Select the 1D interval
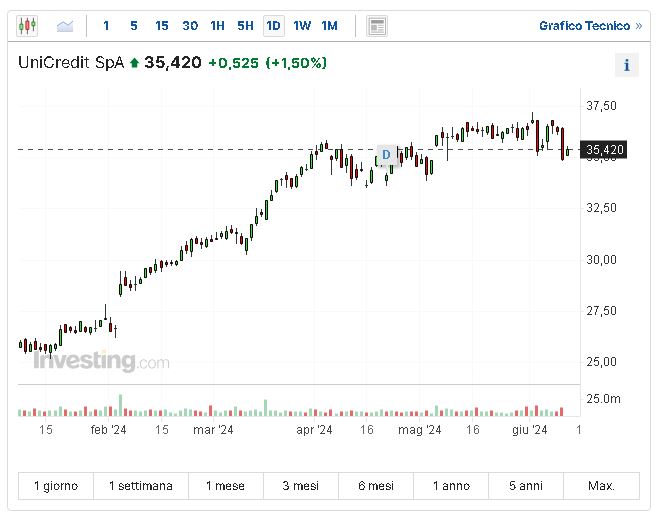The height and width of the screenshot is (515, 657). click(x=274, y=26)
